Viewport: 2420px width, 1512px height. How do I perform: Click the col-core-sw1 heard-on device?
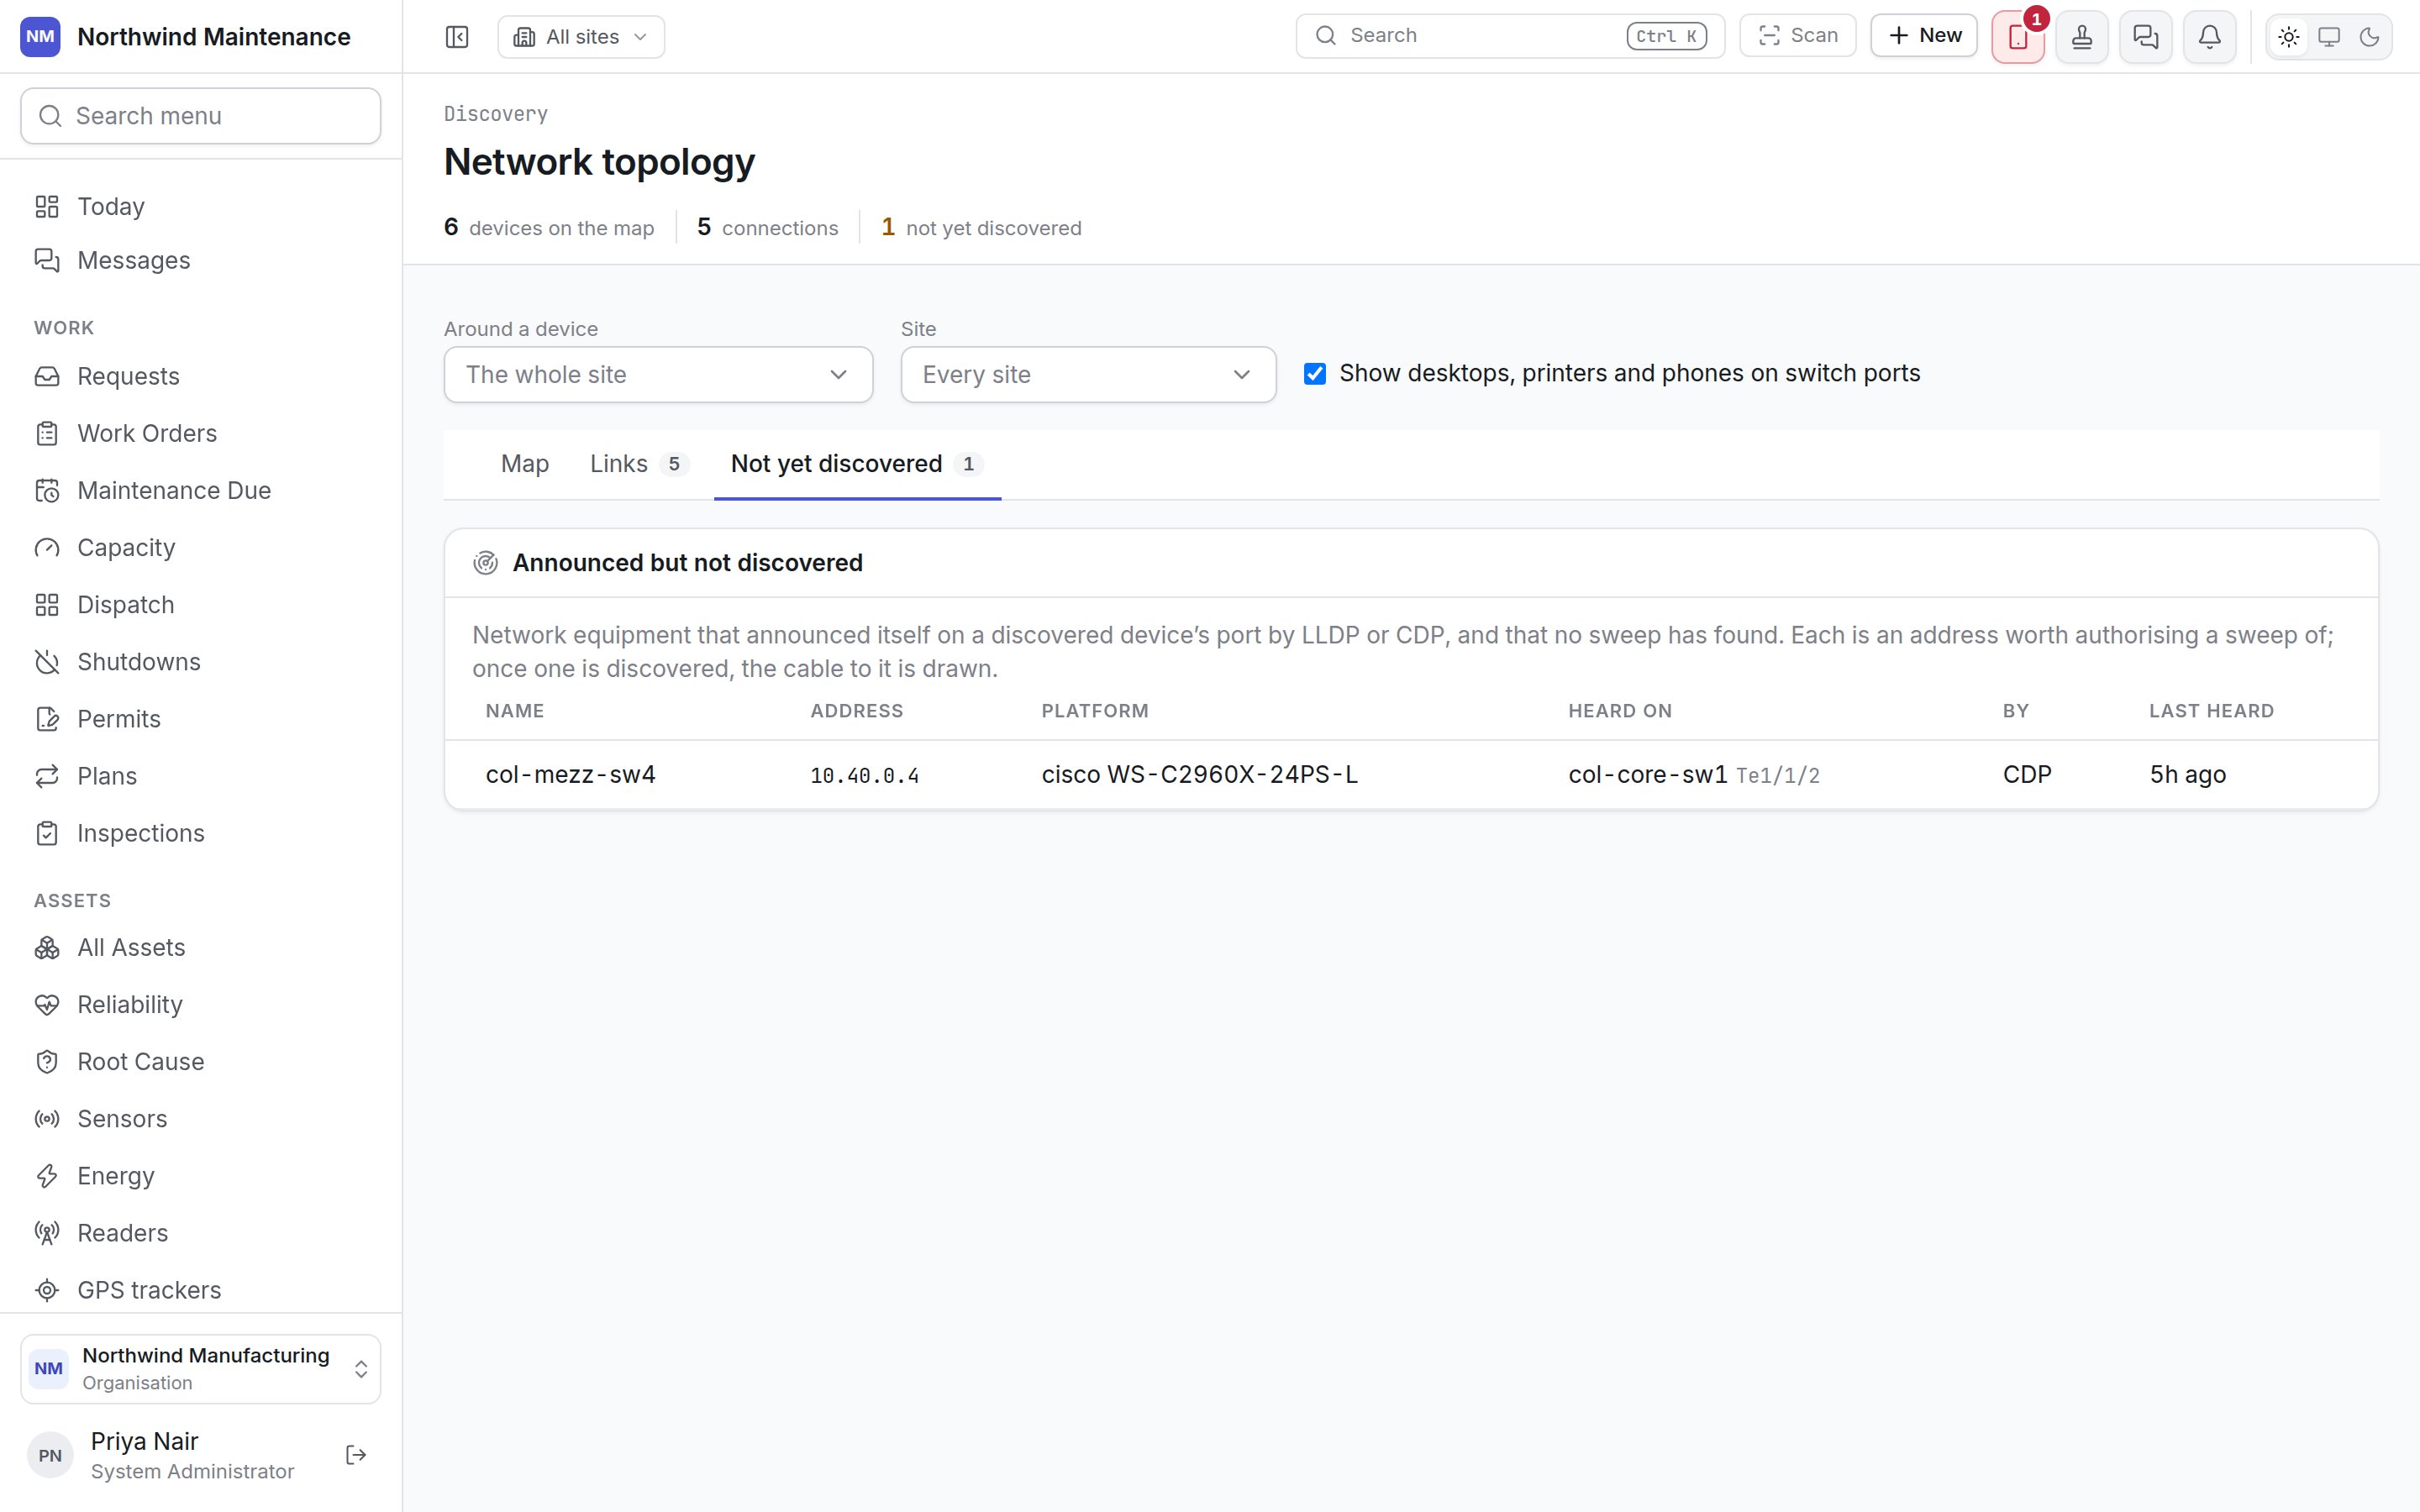1647,775
